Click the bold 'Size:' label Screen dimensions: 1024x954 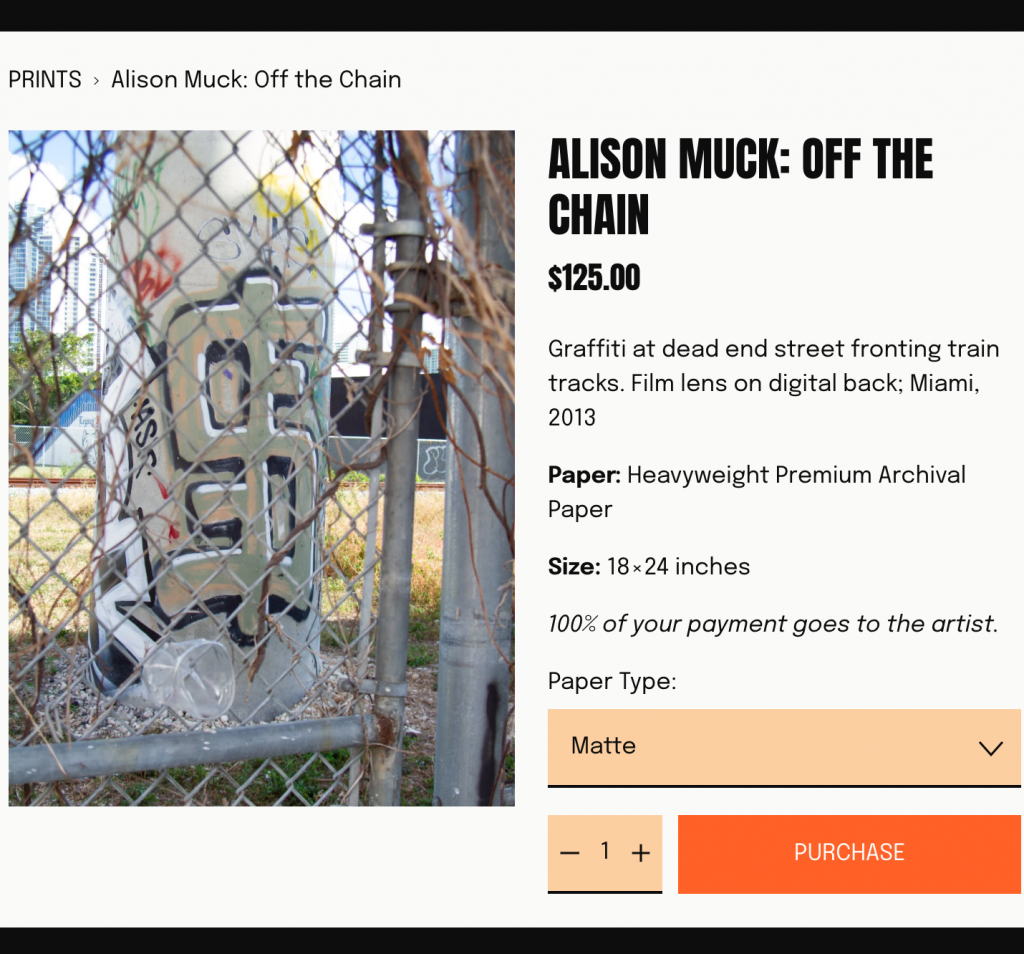tap(574, 567)
